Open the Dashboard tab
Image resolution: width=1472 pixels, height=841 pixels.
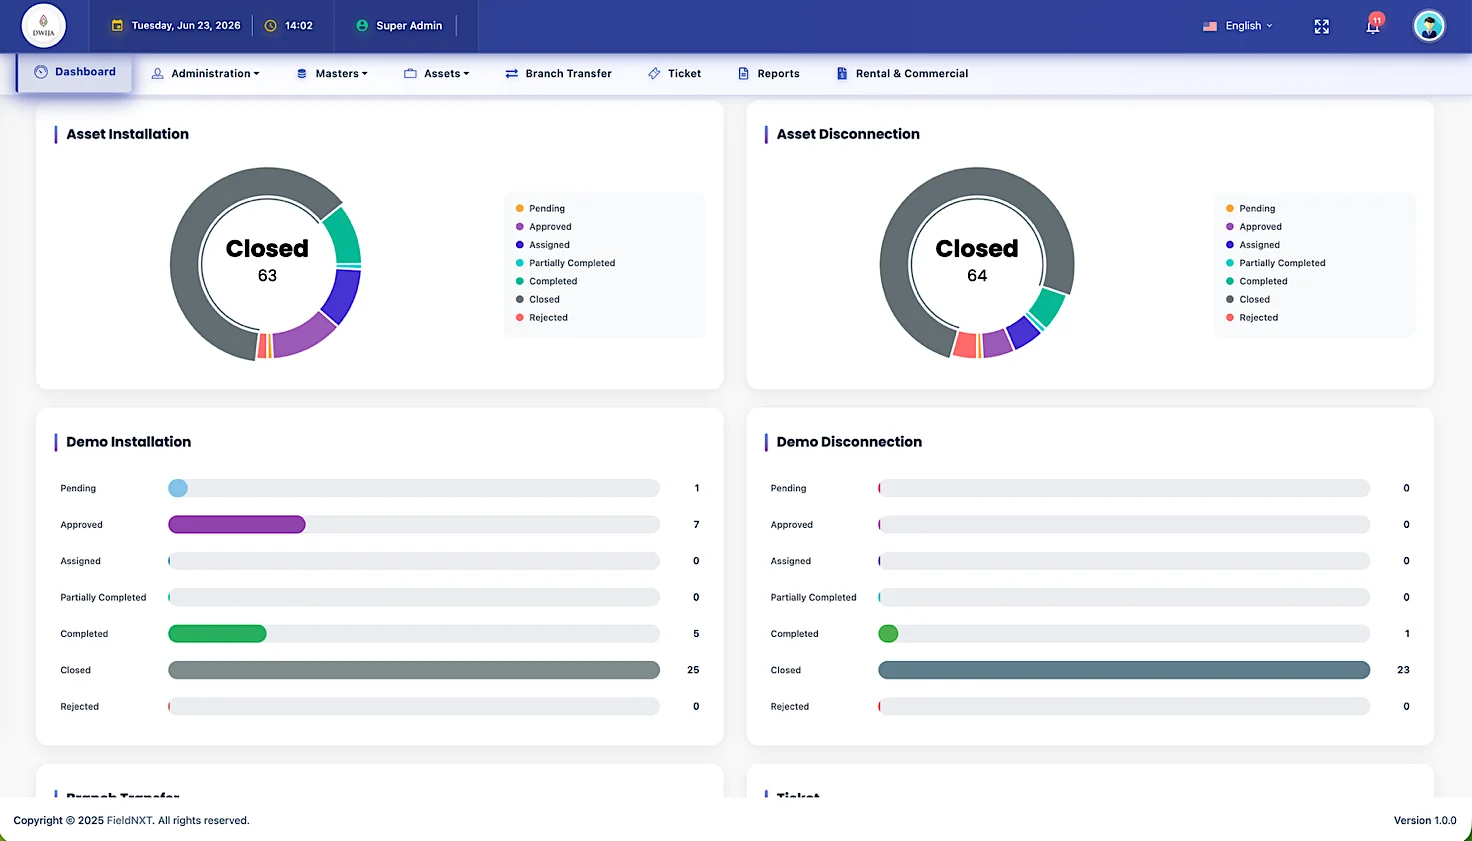[x=75, y=72]
